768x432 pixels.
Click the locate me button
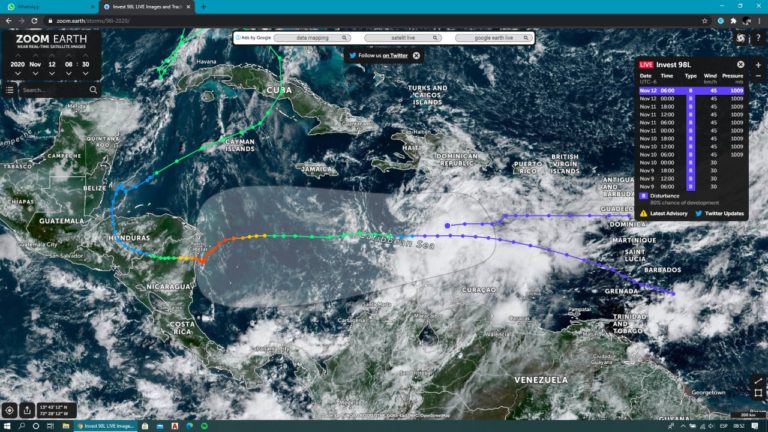pos(9,409)
